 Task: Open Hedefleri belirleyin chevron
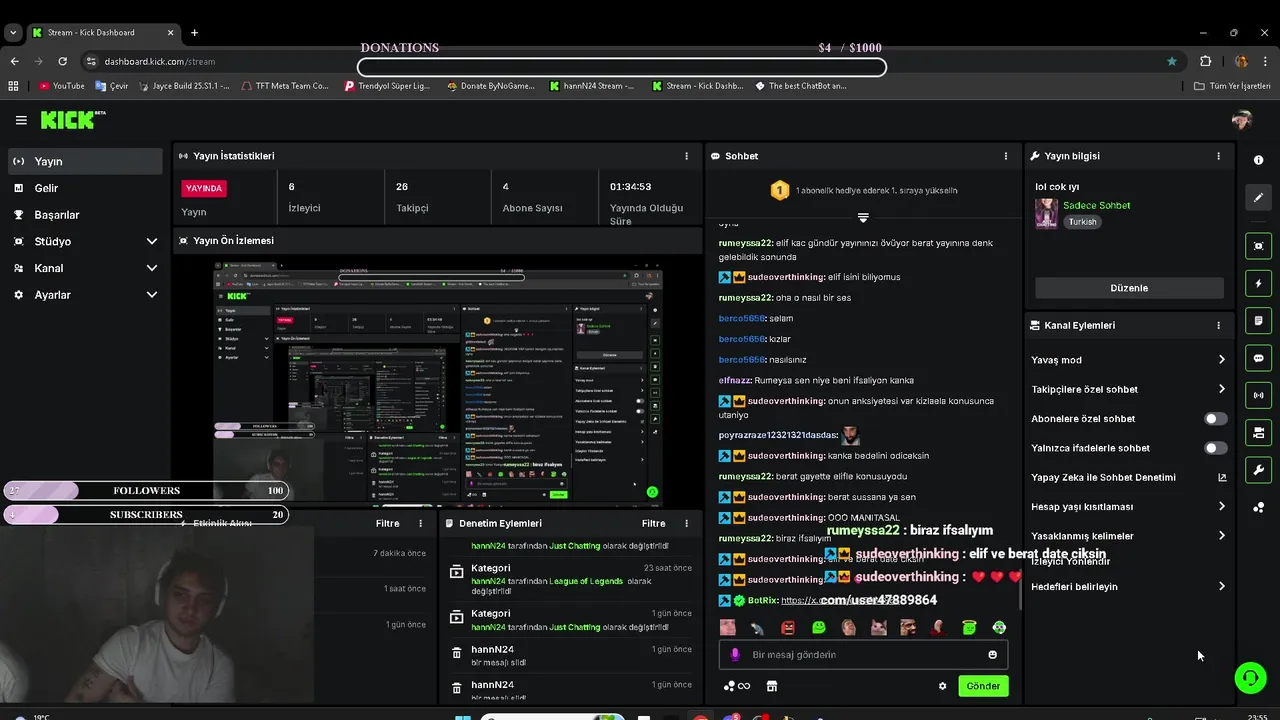1221,586
